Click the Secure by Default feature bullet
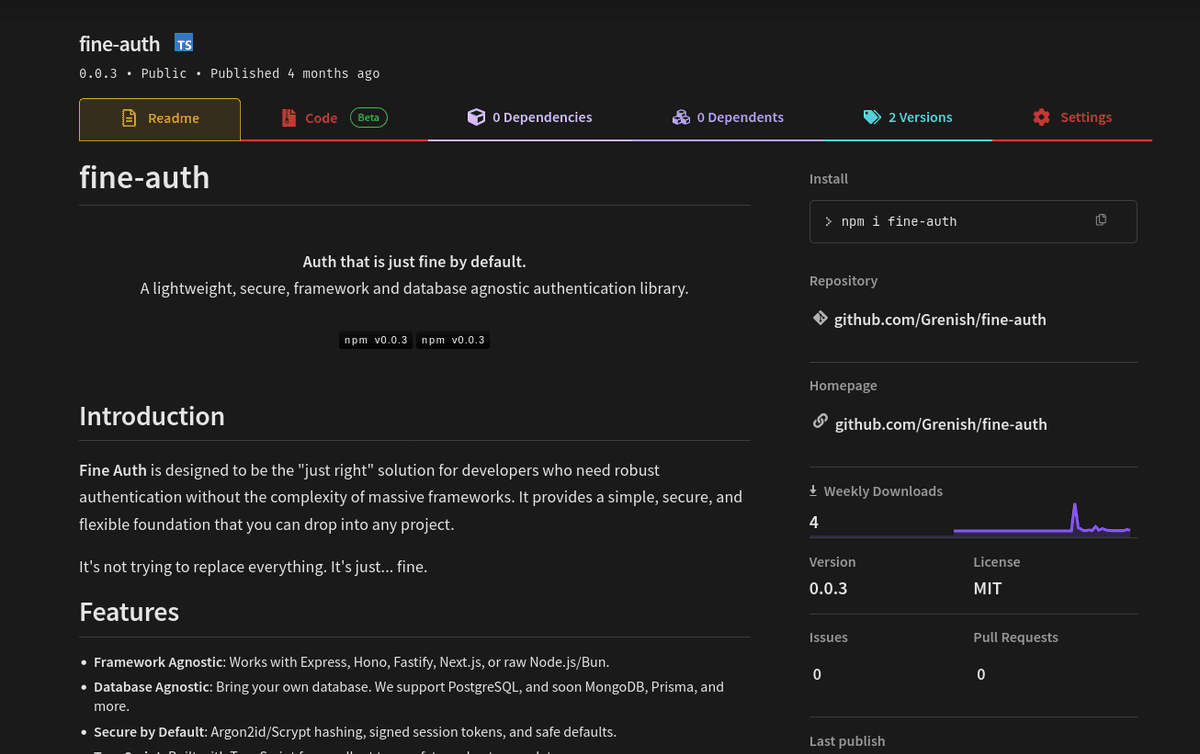This screenshot has height=754, width=1200. click(355, 731)
